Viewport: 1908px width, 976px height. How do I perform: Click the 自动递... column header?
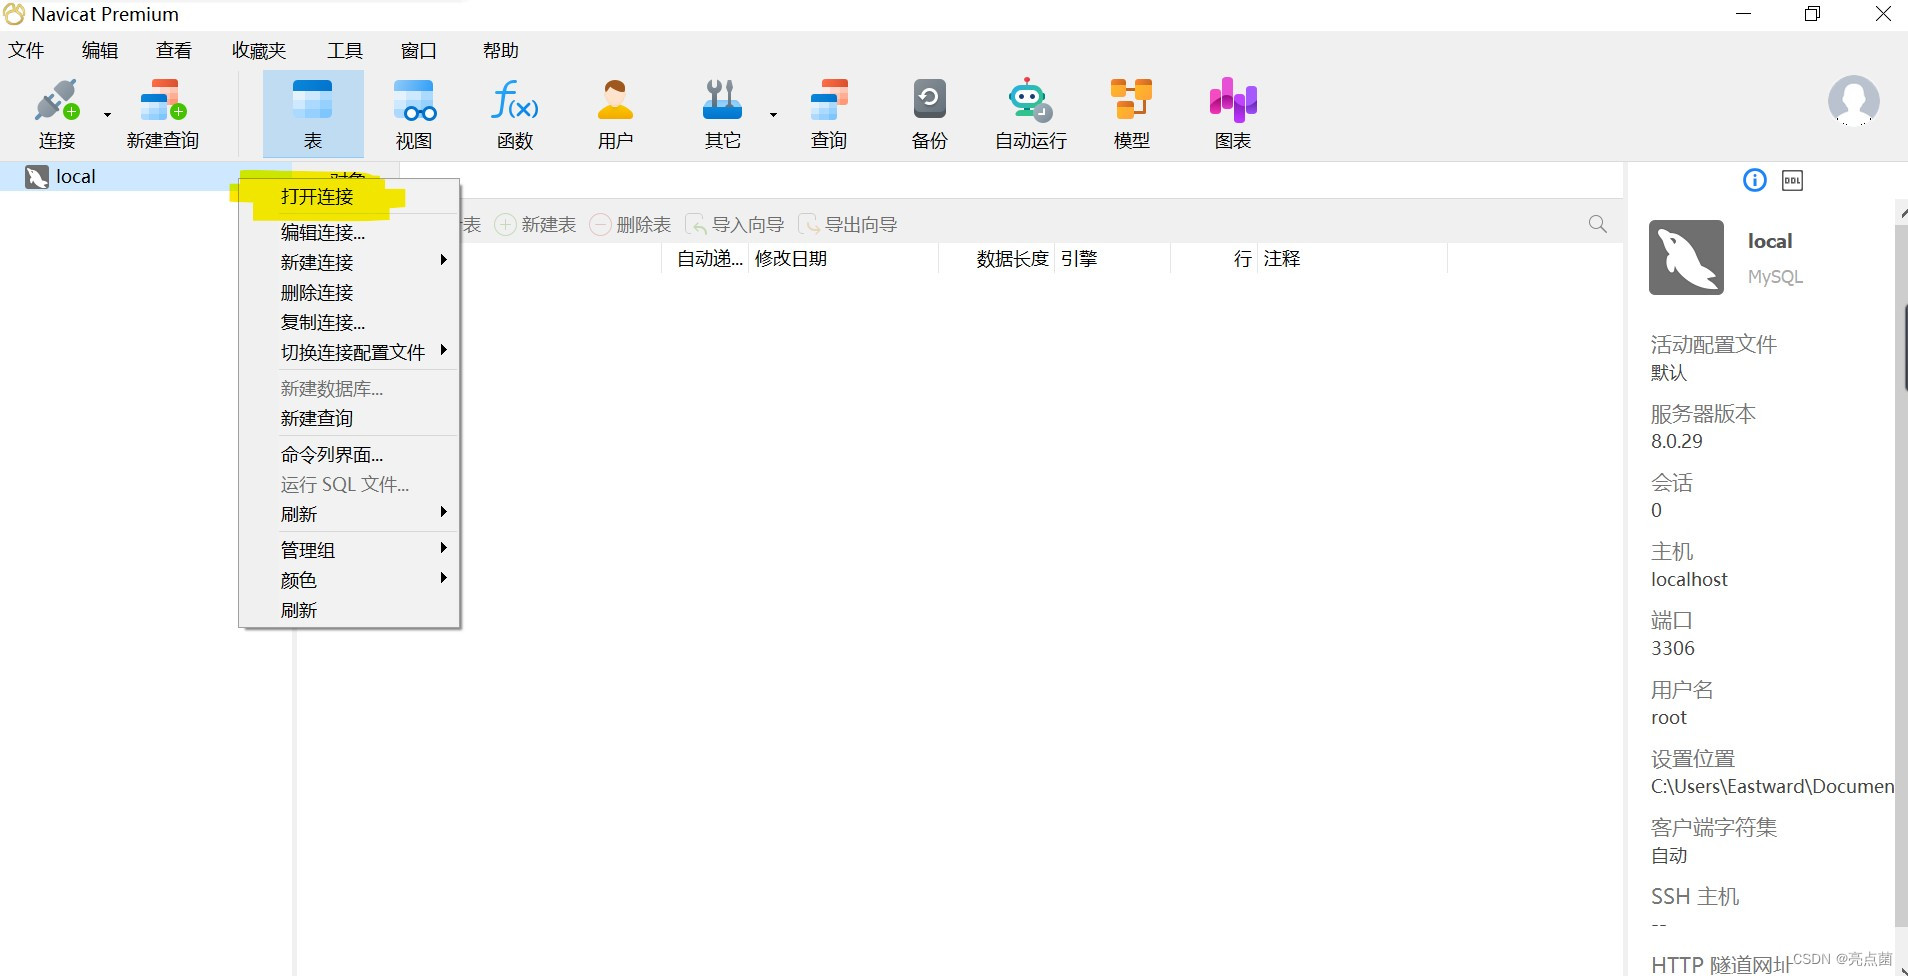pyautogui.click(x=705, y=259)
